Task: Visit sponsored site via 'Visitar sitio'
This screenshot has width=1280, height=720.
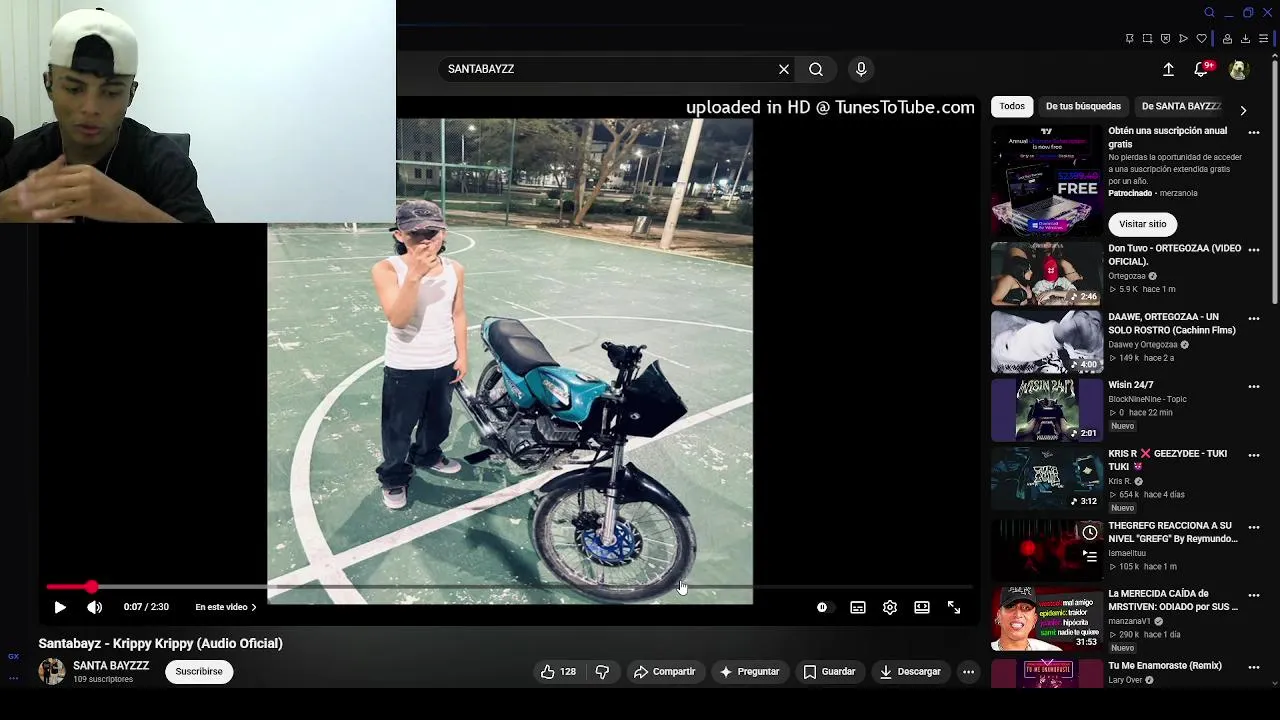Action: coord(1143,224)
